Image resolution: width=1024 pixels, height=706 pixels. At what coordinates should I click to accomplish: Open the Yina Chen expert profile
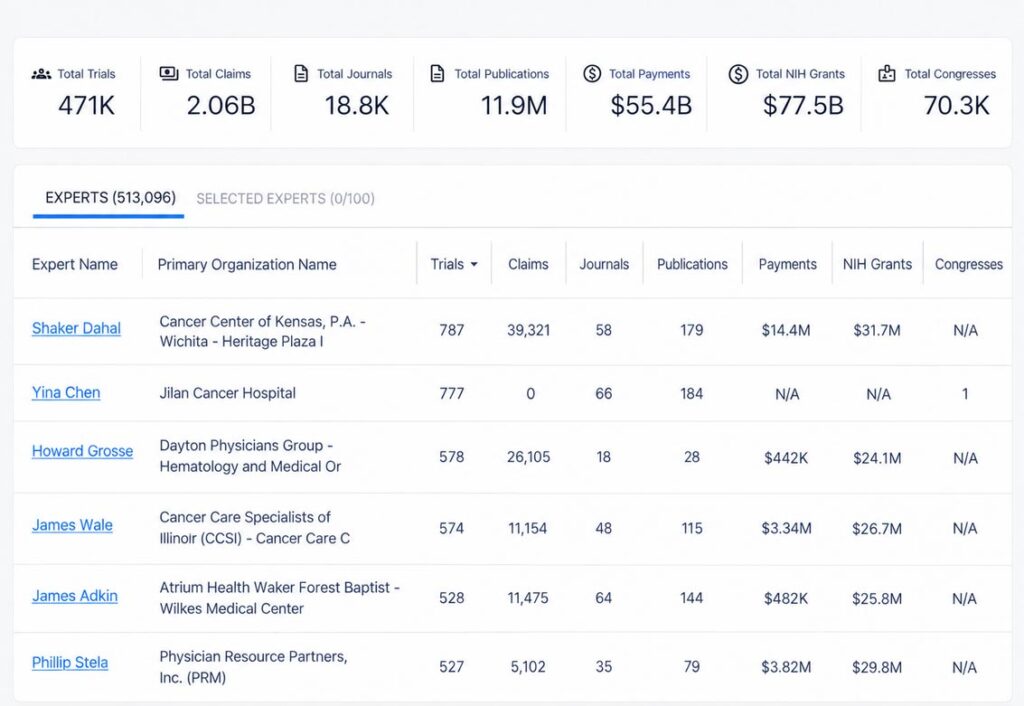click(x=66, y=393)
